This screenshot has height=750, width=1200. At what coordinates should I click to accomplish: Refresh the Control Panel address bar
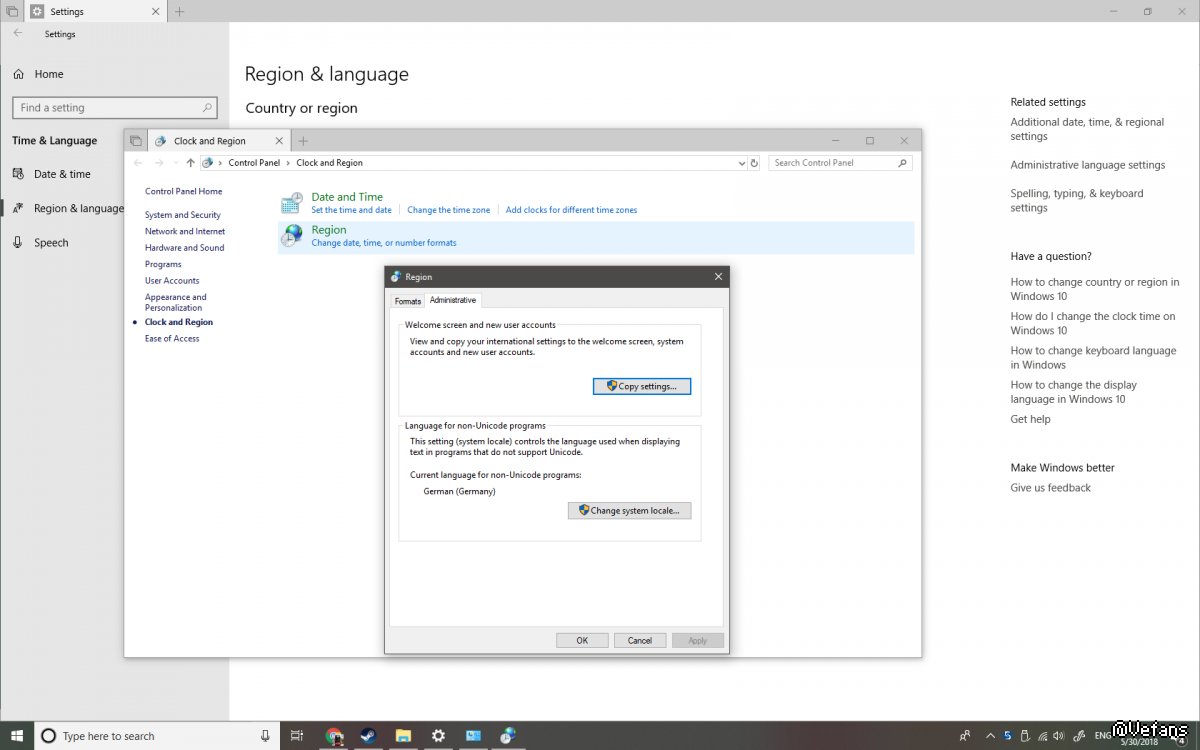tap(754, 163)
